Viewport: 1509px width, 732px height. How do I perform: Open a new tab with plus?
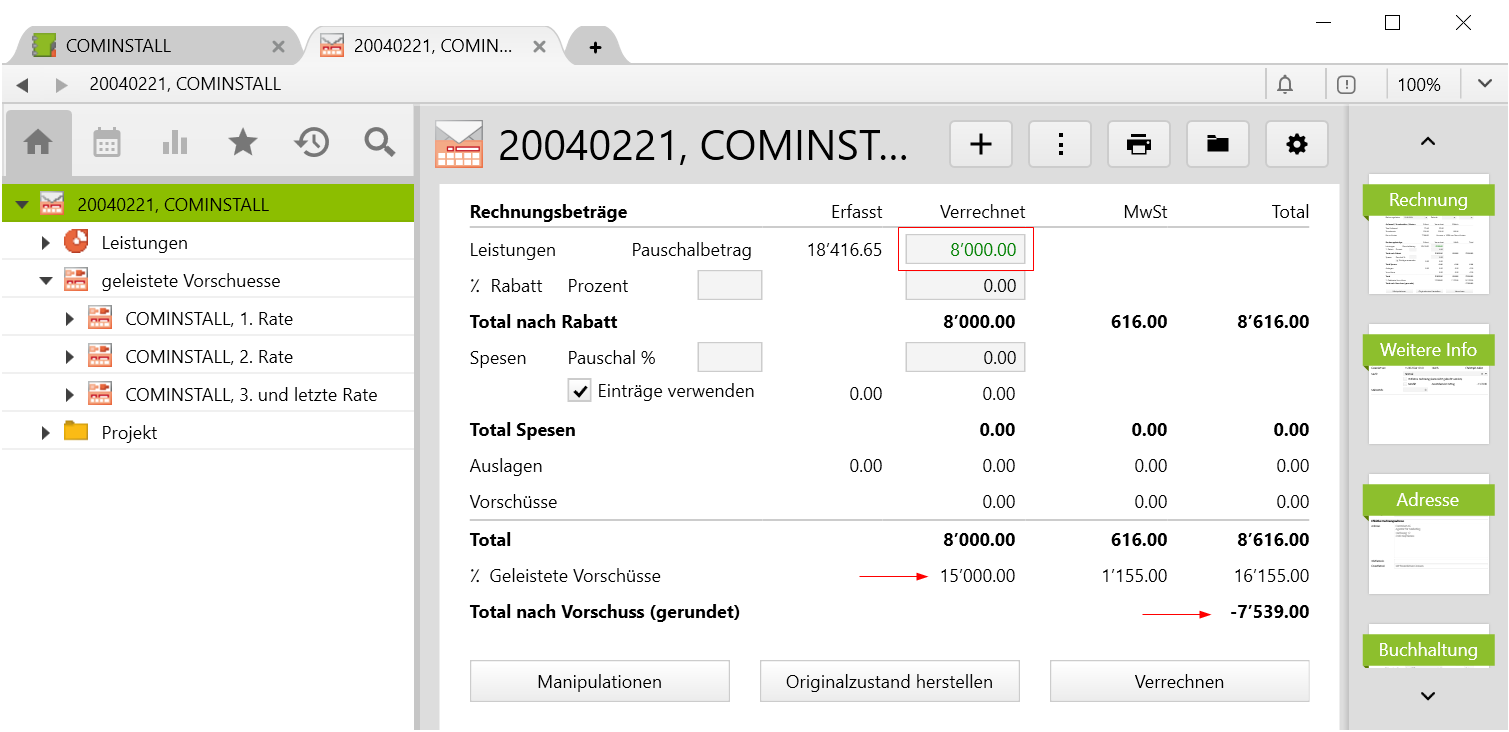[595, 47]
